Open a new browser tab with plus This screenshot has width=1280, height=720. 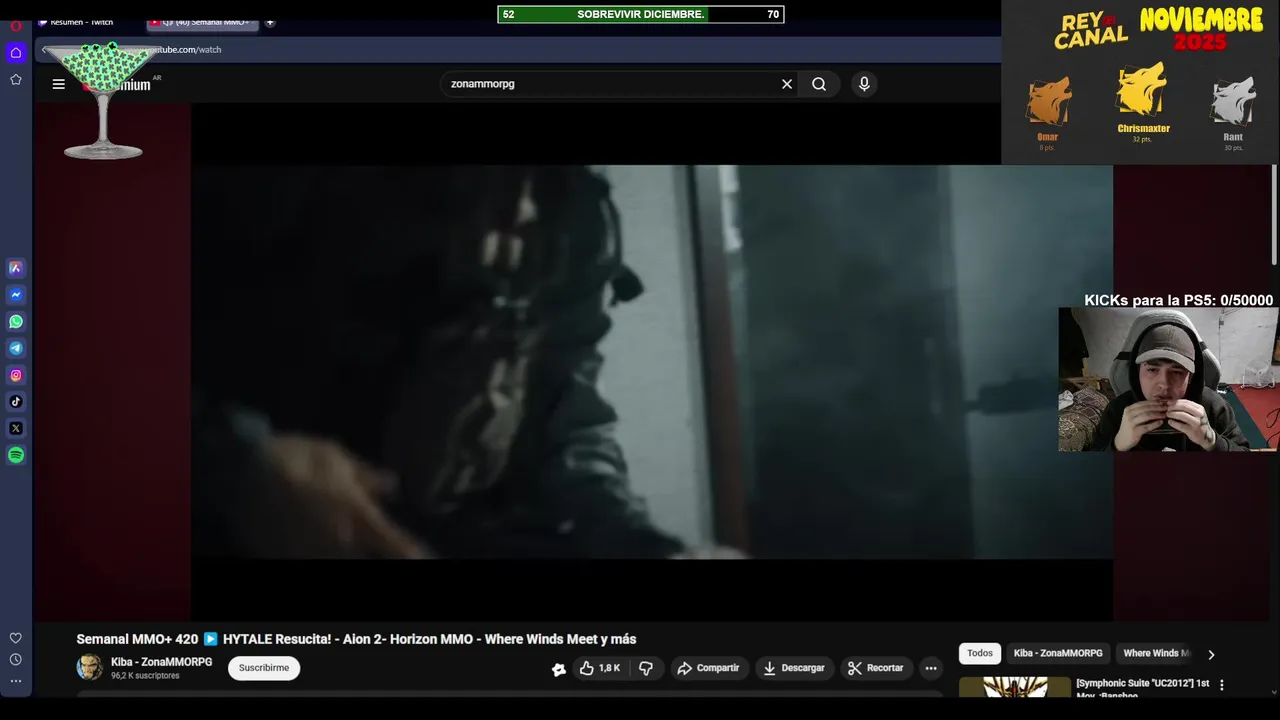point(270,22)
